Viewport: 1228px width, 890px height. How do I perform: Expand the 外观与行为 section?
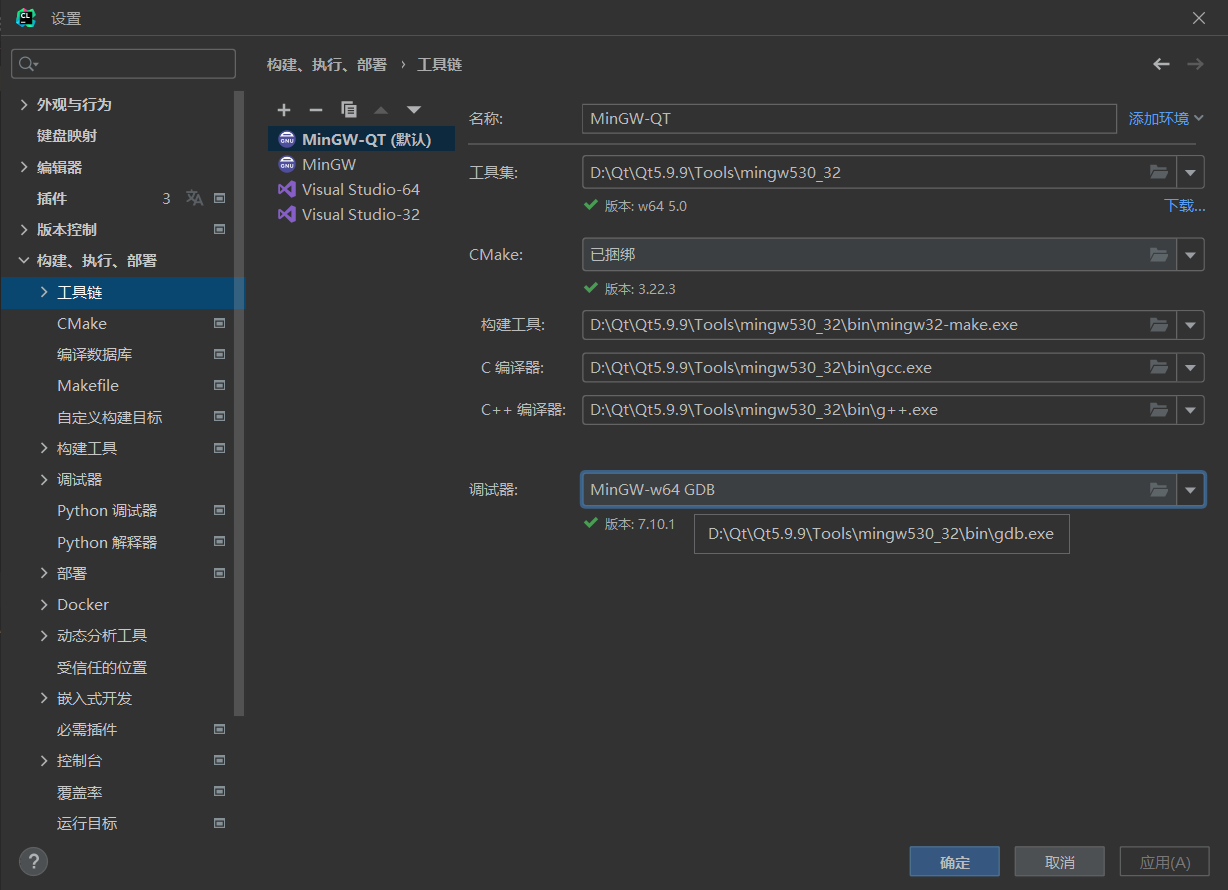(x=24, y=104)
